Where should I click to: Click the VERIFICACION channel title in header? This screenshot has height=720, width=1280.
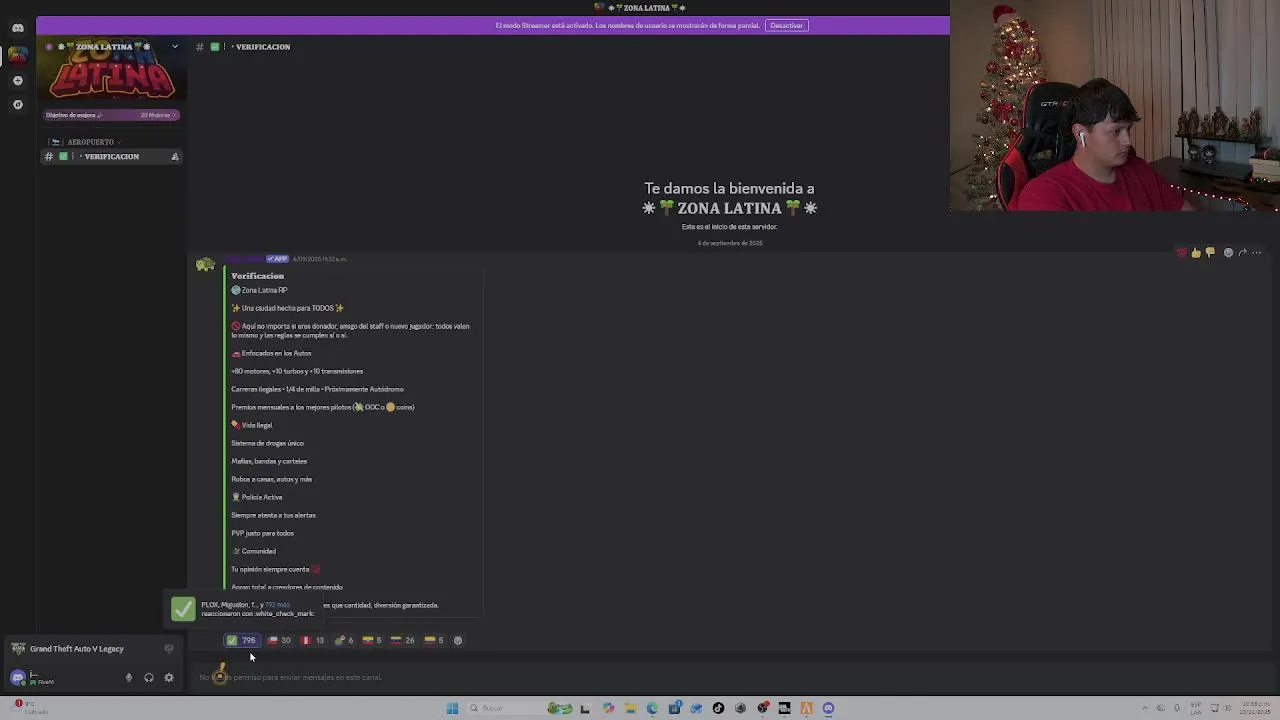click(263, 47)
